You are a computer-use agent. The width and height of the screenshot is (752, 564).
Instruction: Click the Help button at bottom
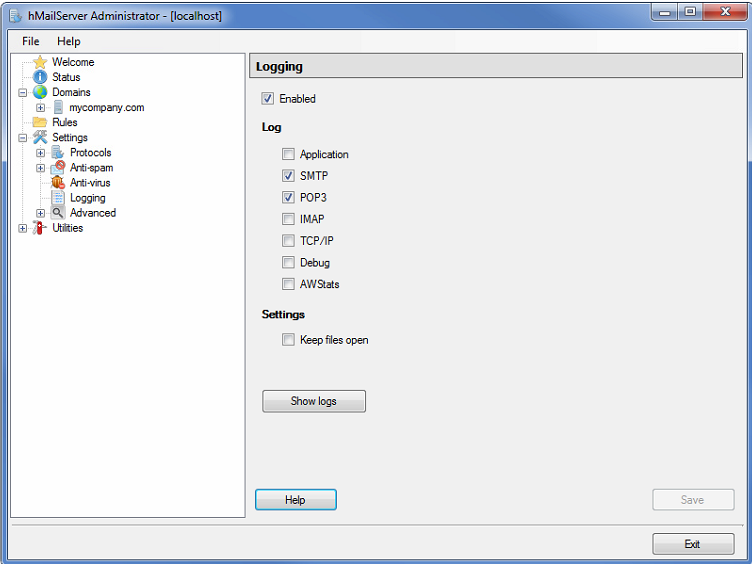tap(295, 500)
